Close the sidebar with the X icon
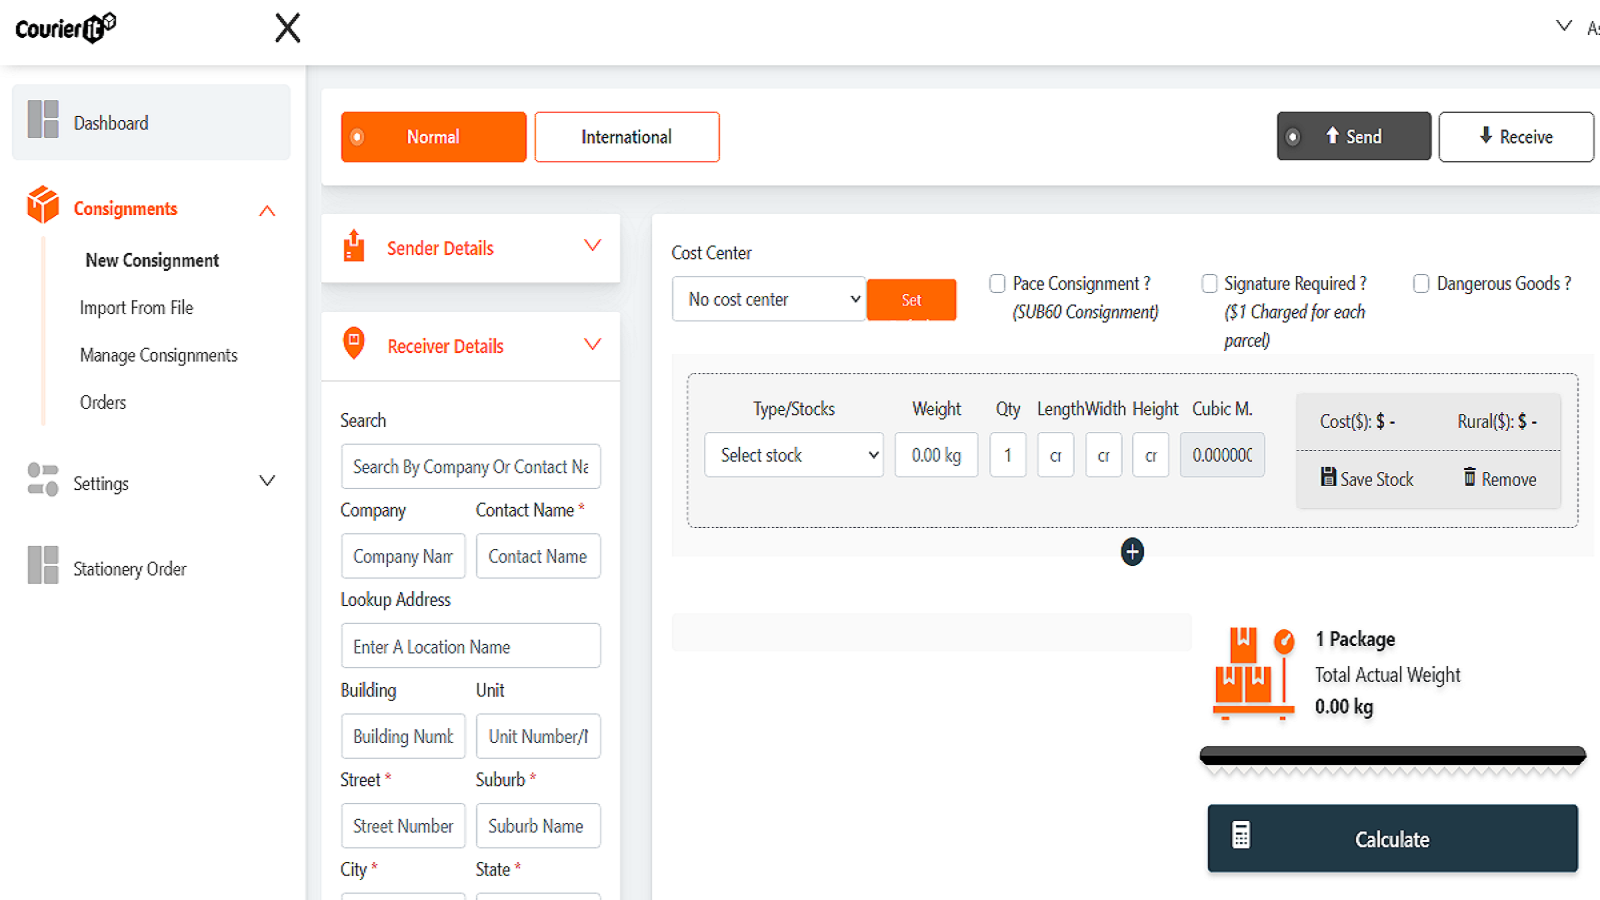The image size is (1600, 900). [288, 28]
